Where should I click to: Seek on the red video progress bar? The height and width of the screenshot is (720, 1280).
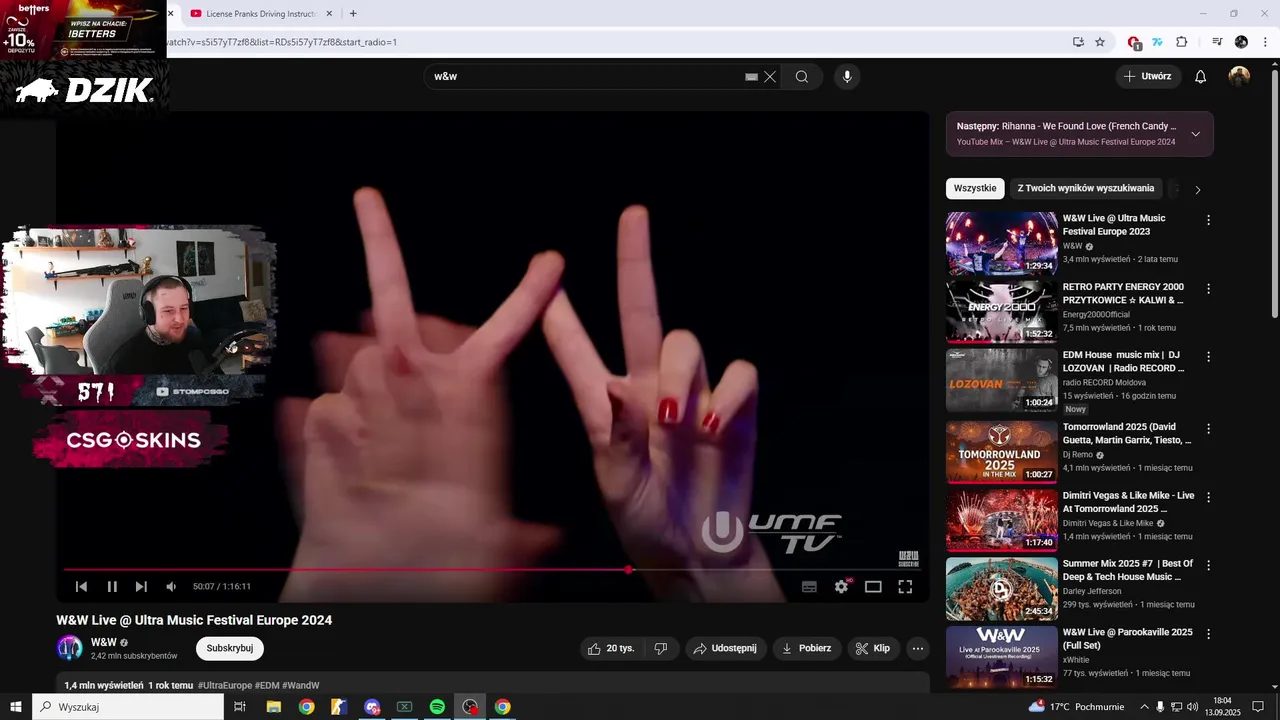[x=492, y=570]
